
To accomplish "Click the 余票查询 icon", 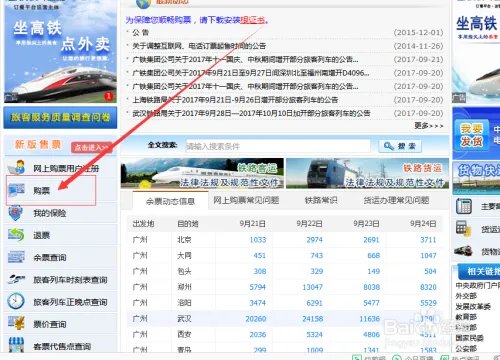I will [x=16, y=257].
